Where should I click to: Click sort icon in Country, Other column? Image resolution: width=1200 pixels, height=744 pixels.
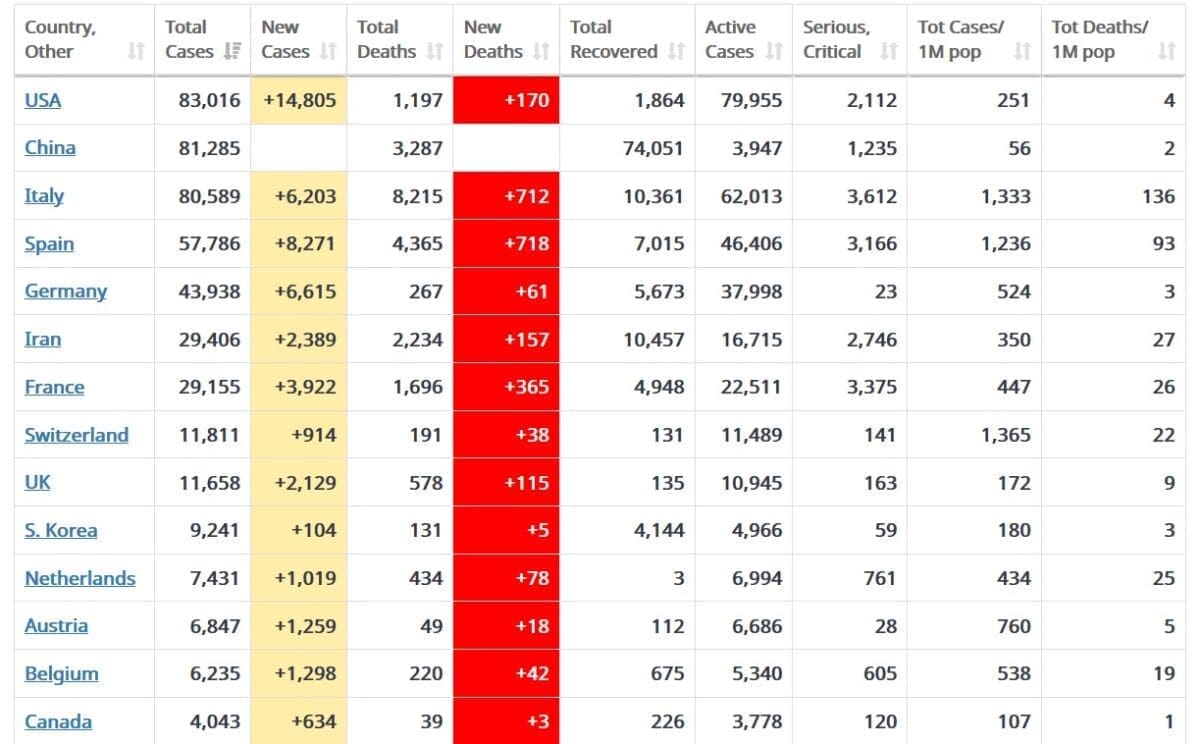point(137,52)
